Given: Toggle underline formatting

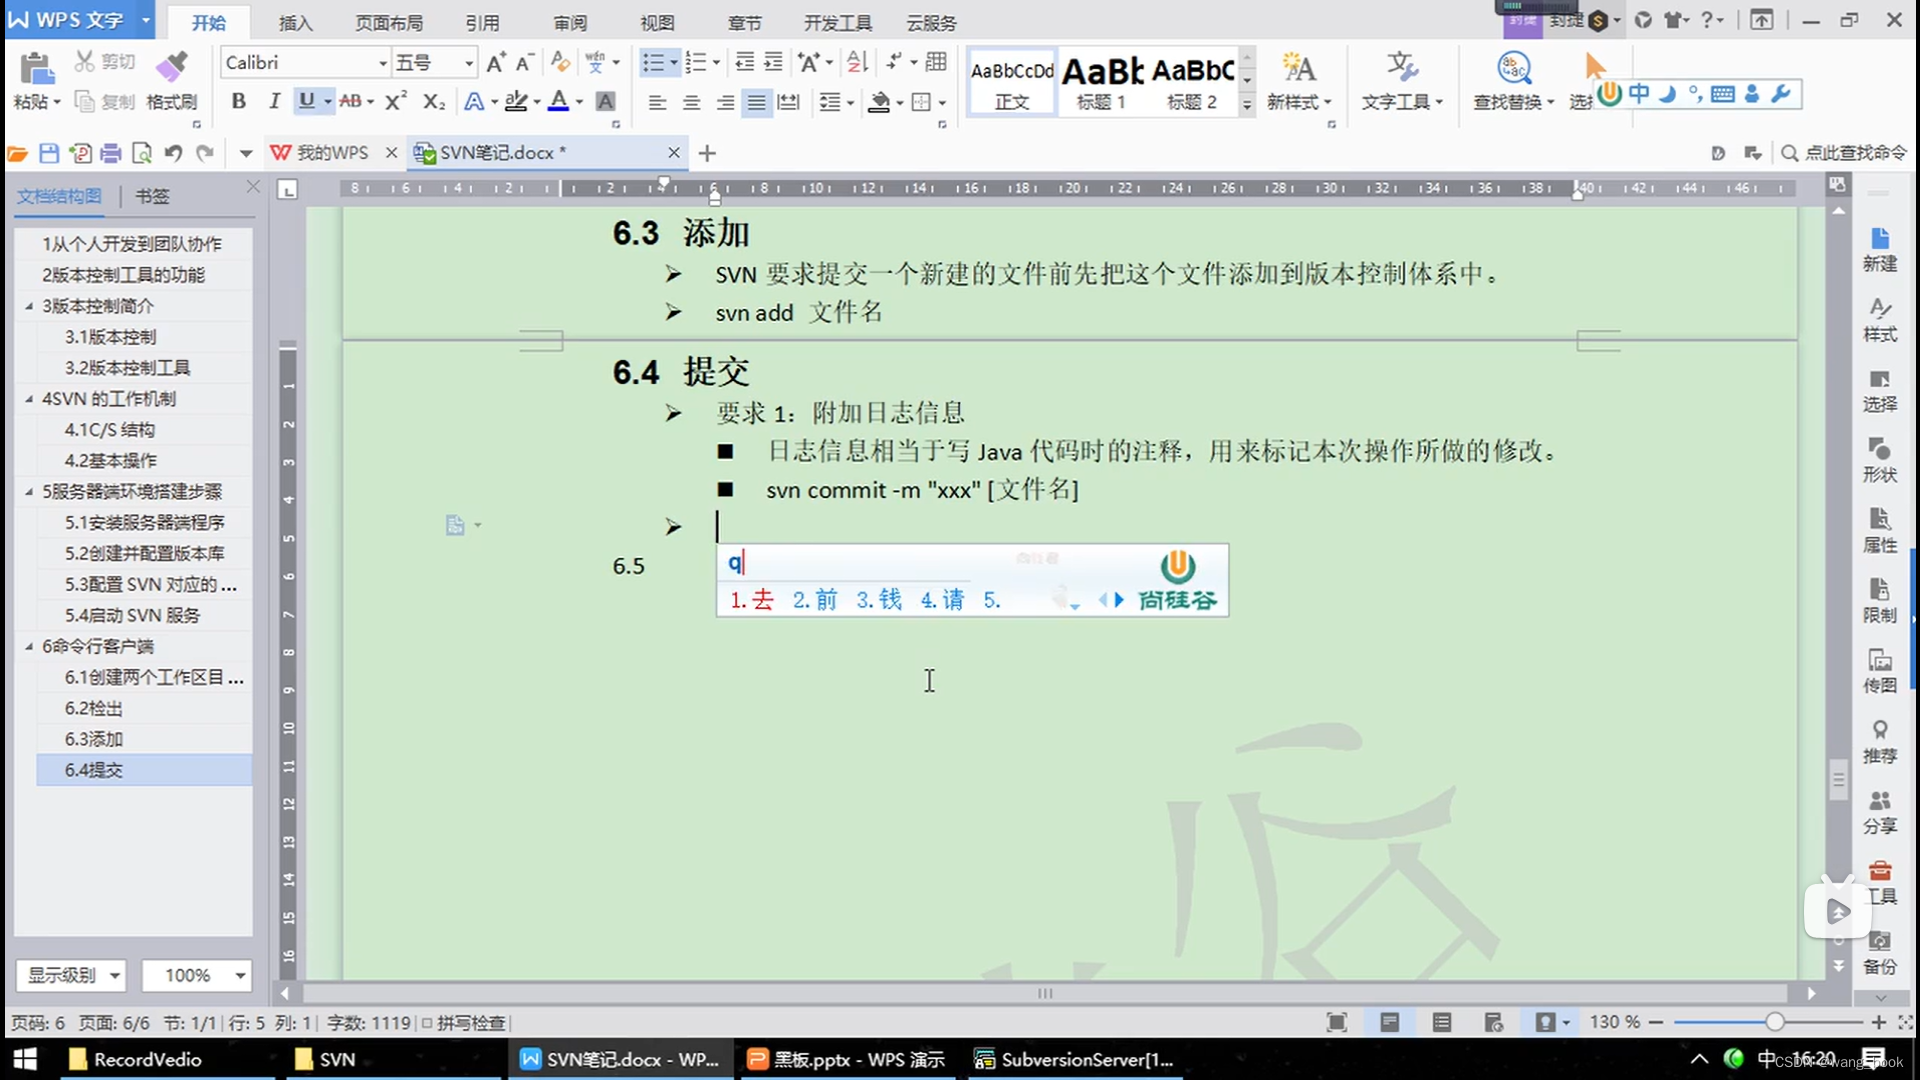Looking at the screenshot, I should [308, 101].
